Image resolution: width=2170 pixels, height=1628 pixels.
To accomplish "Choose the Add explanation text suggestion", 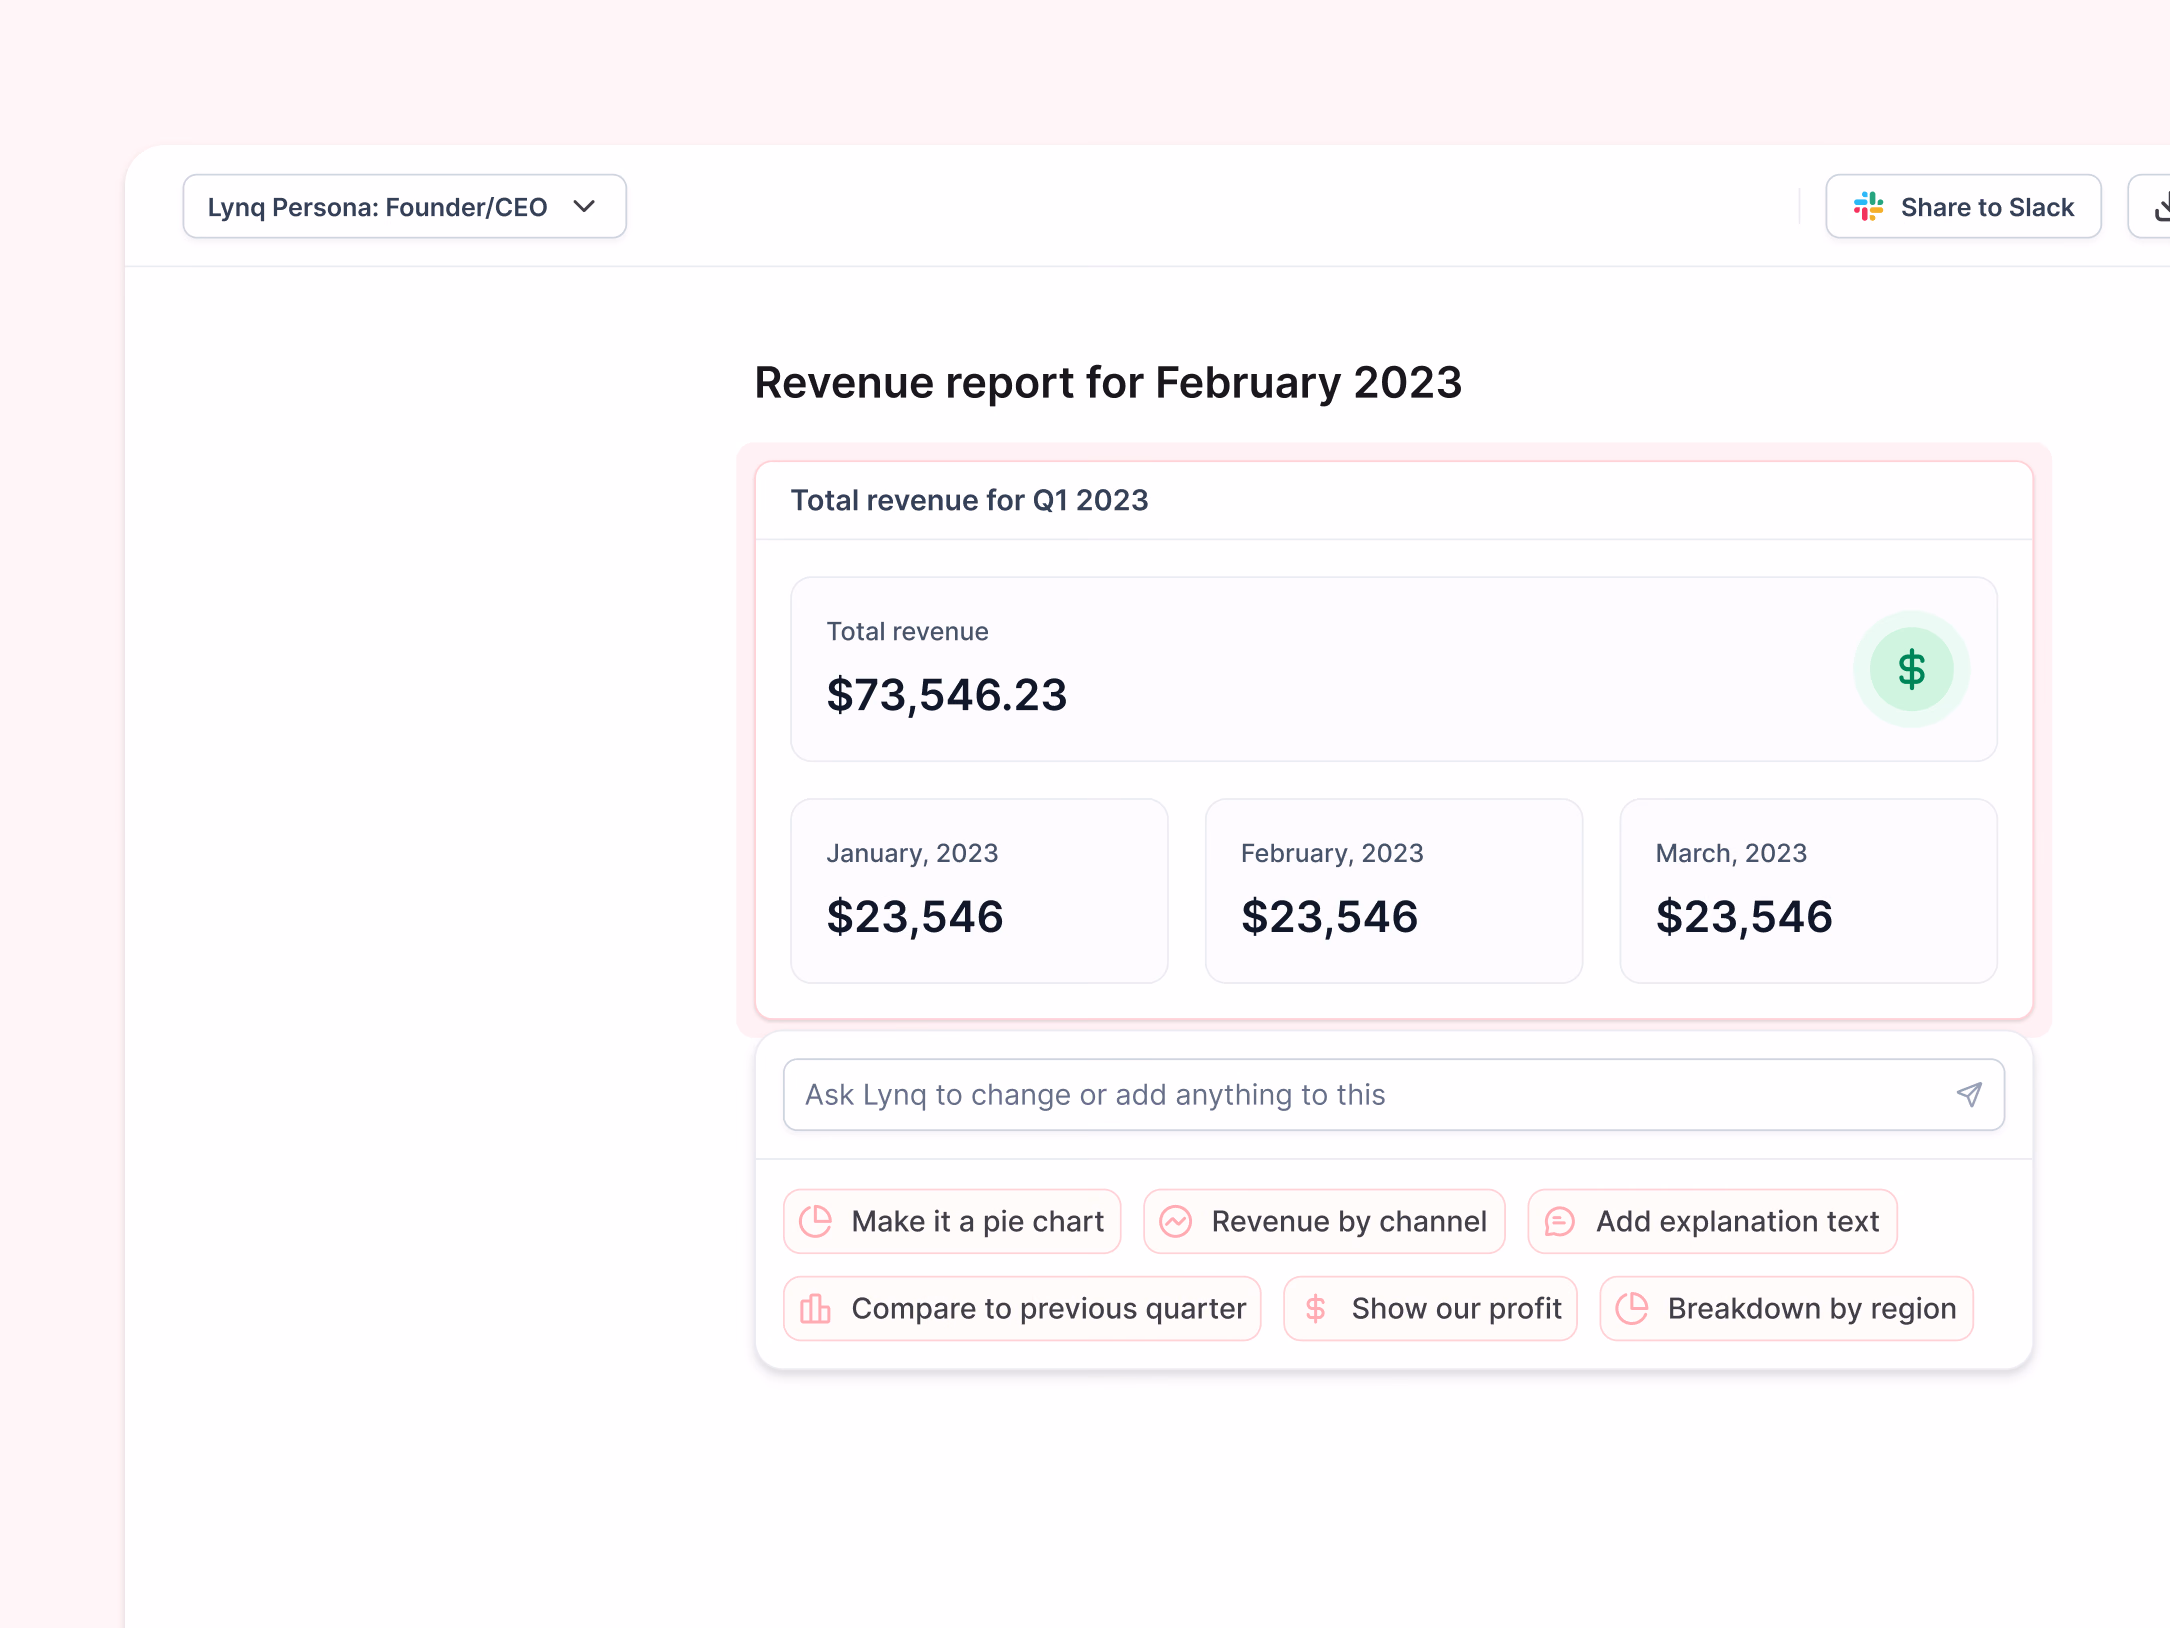I will coord(1712,1221).
